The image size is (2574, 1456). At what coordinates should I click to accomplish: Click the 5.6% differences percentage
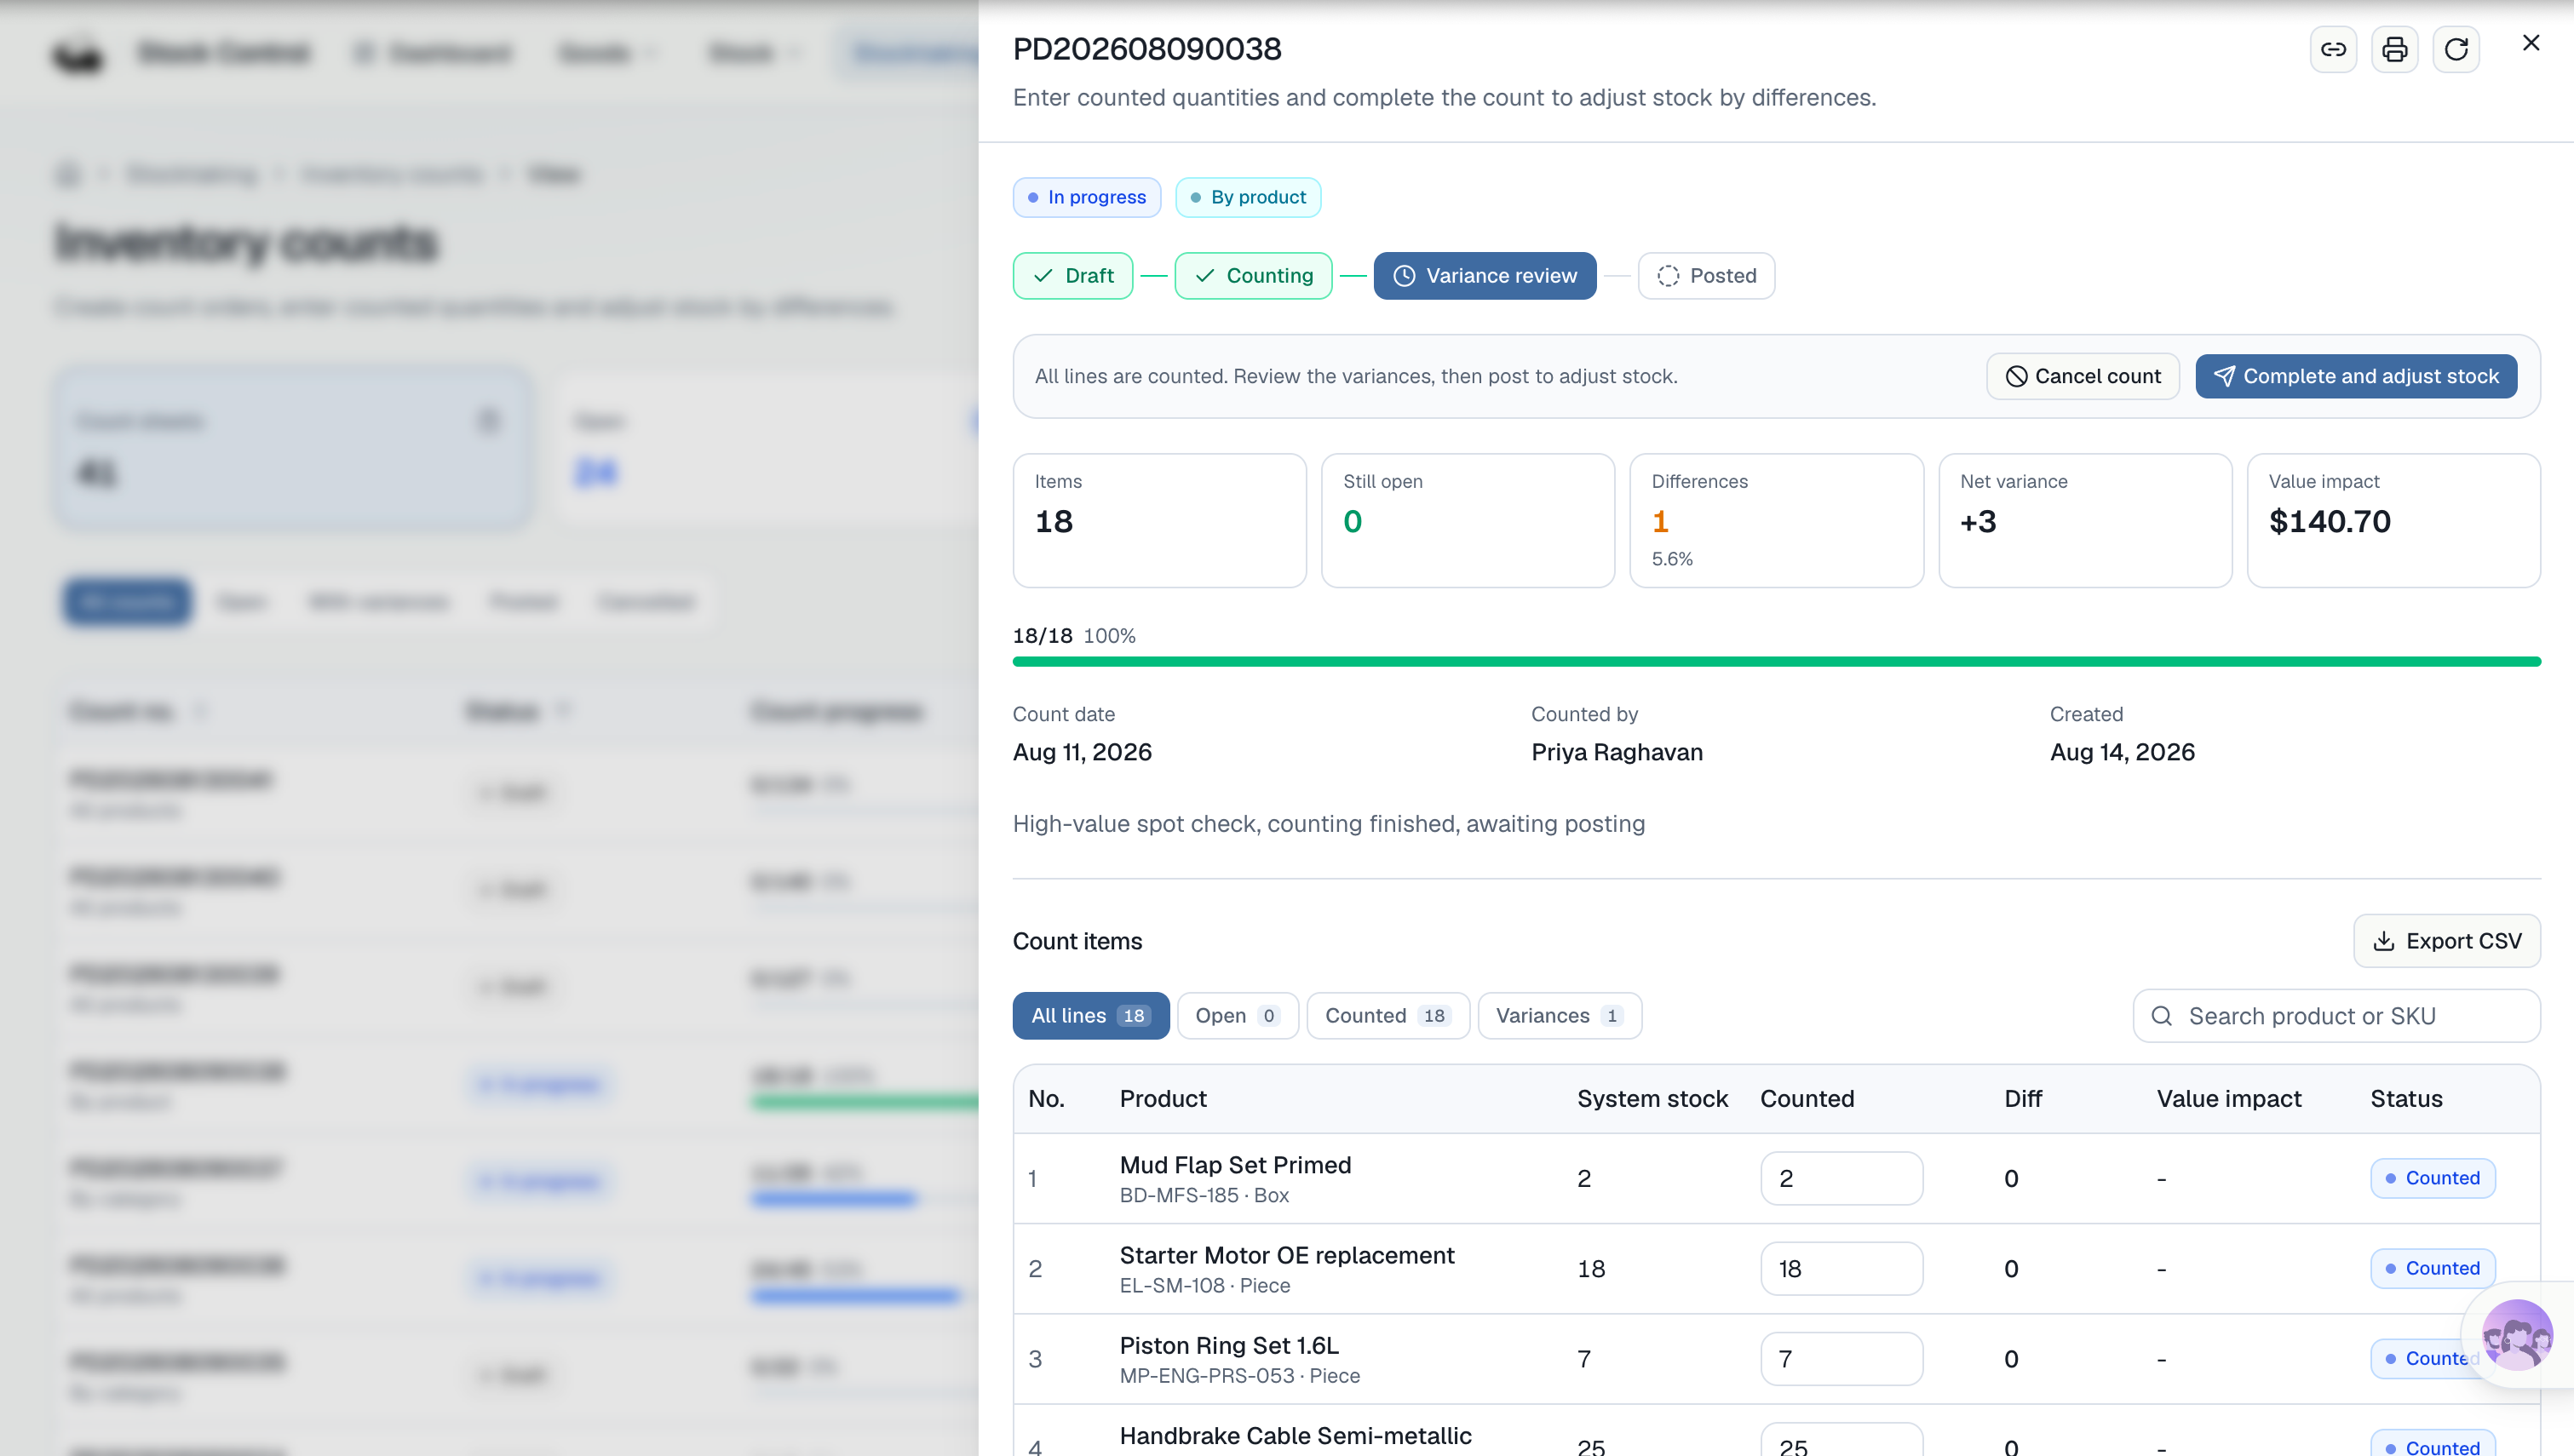pyautogui.click(x=1672, y=559)
